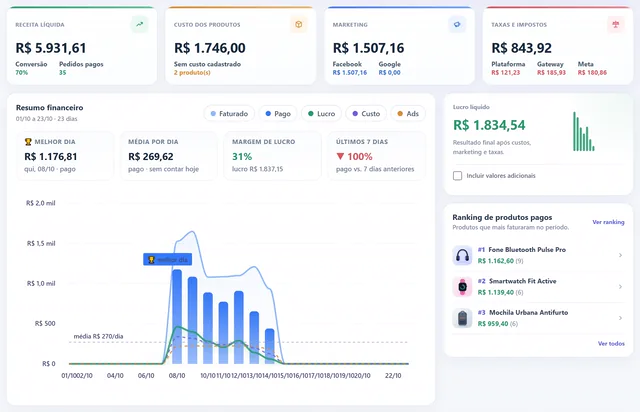Click the R$ 1.139,40 product revenue amount
The width and height of the screenshot is (640, 412).
pos(496,292)
